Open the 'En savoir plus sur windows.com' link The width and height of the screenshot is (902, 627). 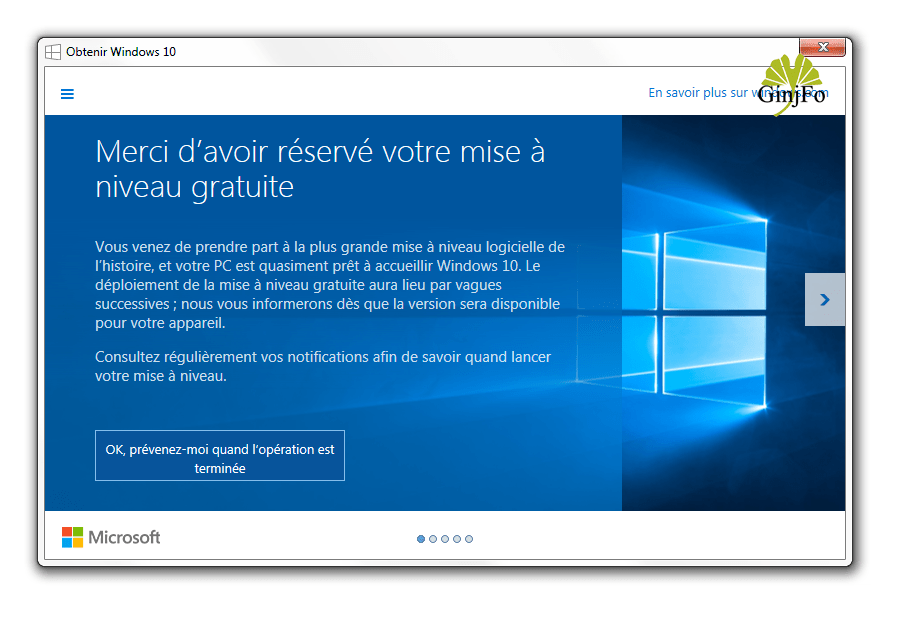click(x=738, y=93)
